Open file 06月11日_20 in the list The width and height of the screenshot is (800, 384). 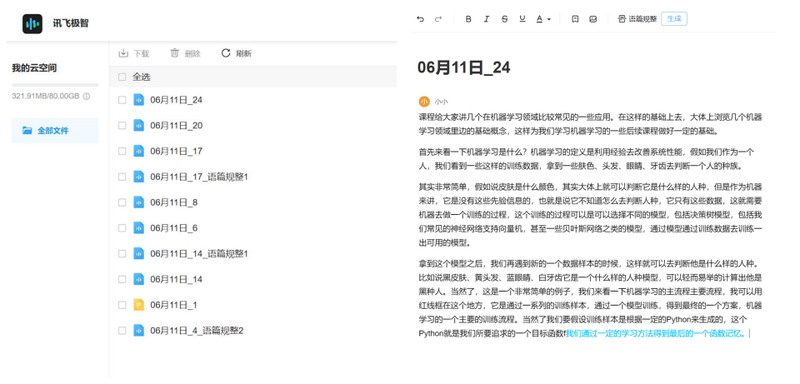point(176,125)
